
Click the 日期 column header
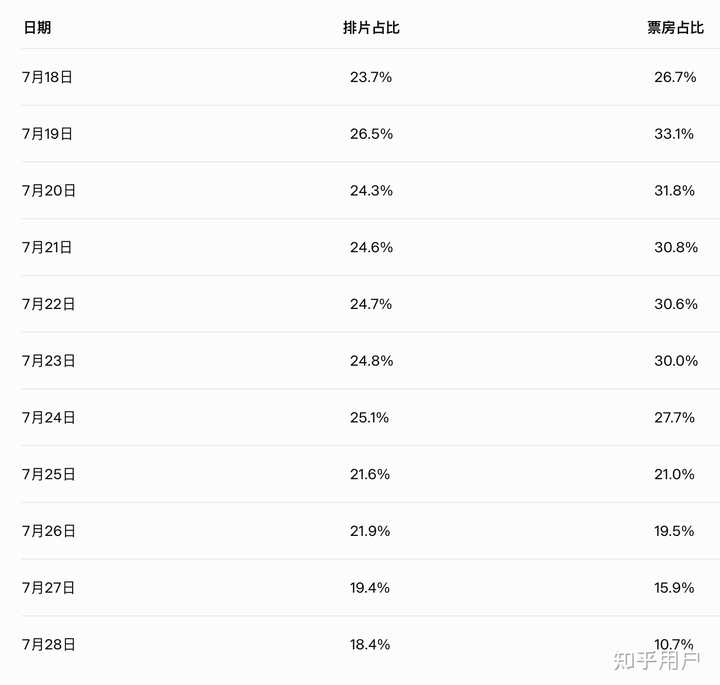[36, 28]
